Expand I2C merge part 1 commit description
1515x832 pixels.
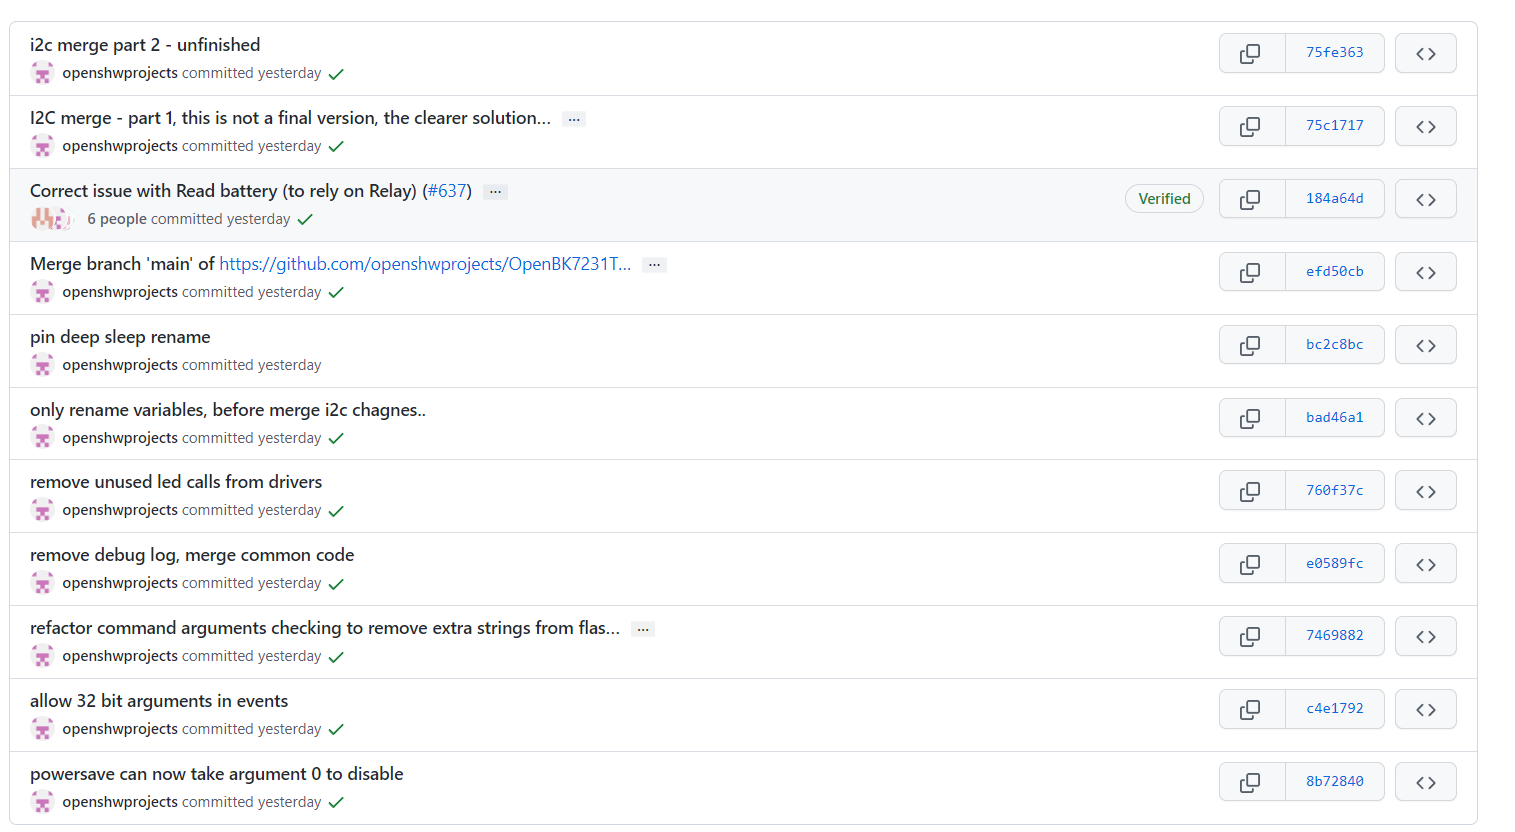click(574, 119)
